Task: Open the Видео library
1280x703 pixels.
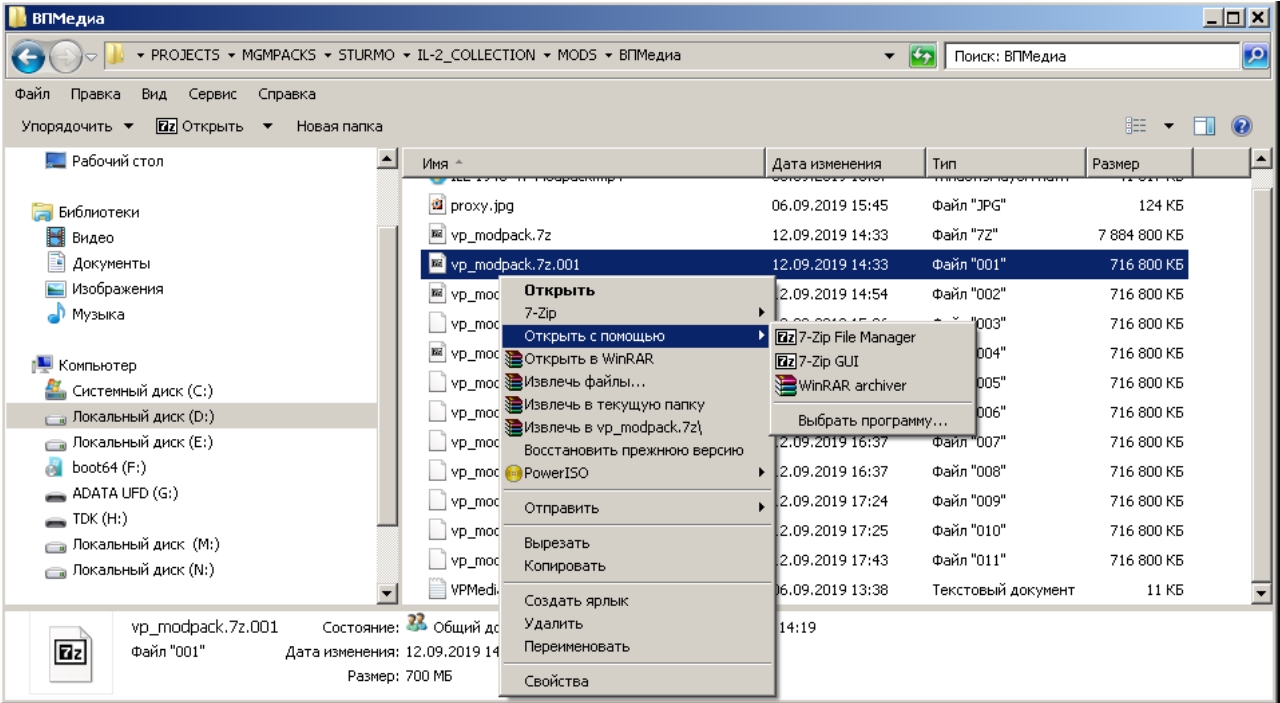Action: coord(82,238)
